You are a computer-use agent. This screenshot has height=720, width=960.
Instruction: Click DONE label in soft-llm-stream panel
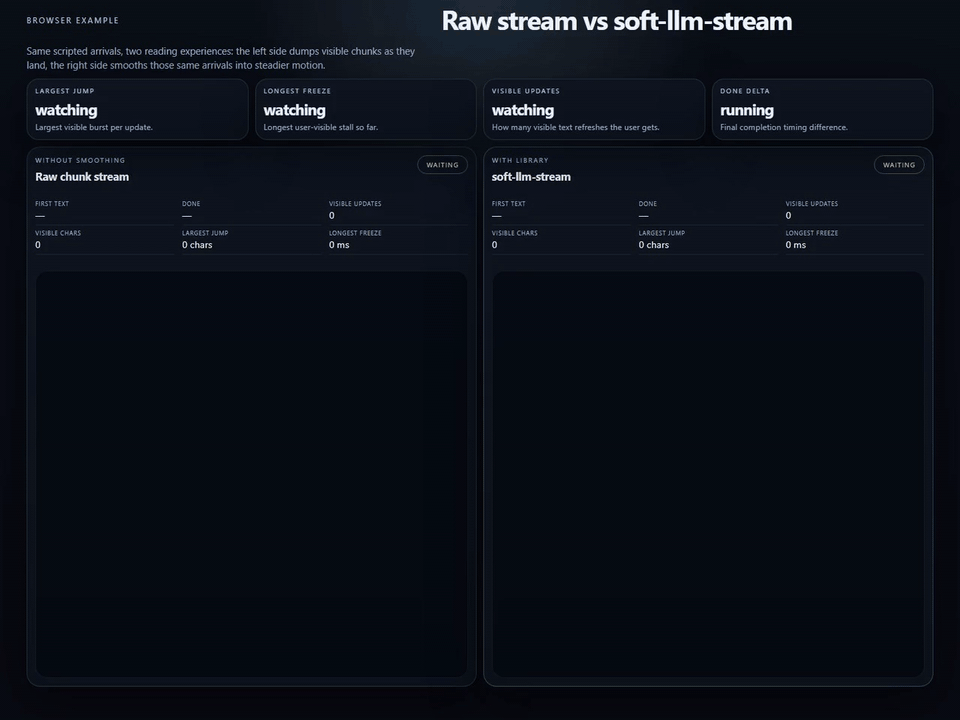pos(648,204)
